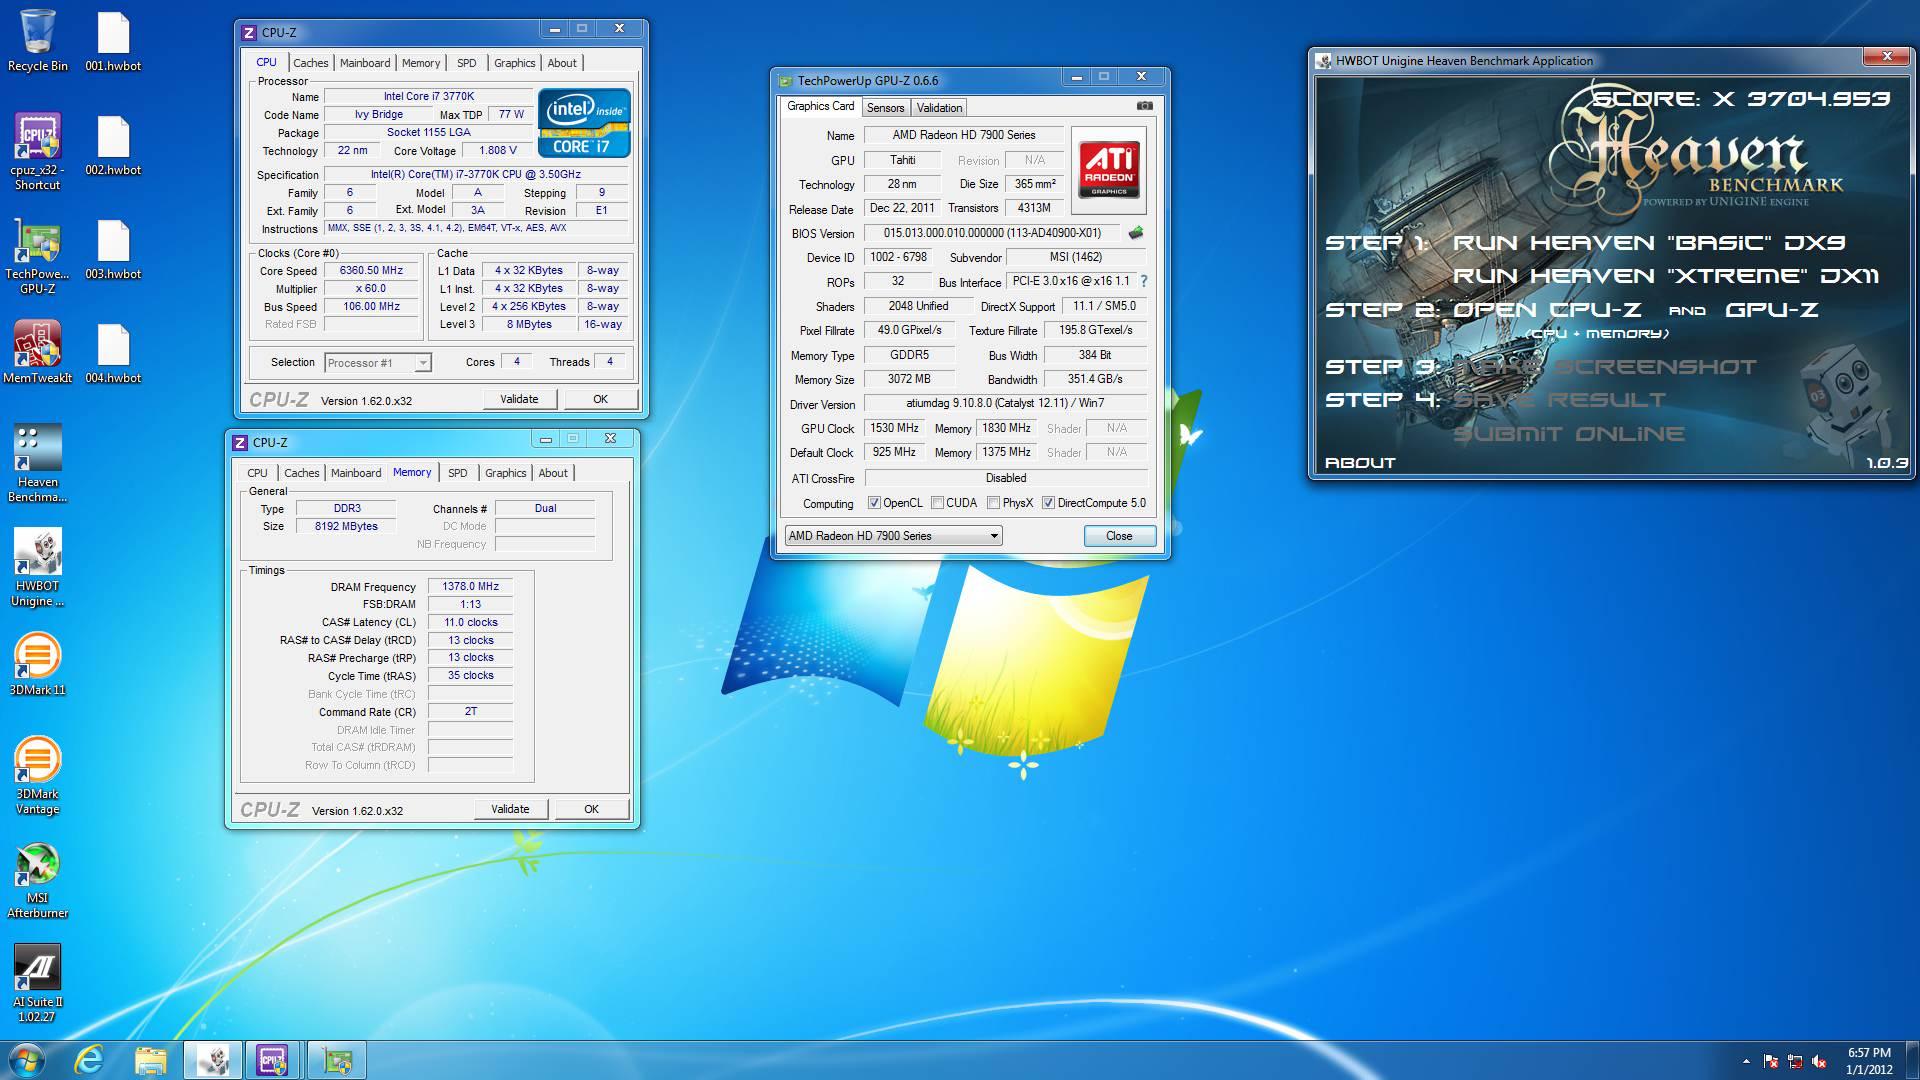Open the Processor #1 selection dropdown
The height and width of the screenshot is (1080, 1920).
[x=377, y=363]
